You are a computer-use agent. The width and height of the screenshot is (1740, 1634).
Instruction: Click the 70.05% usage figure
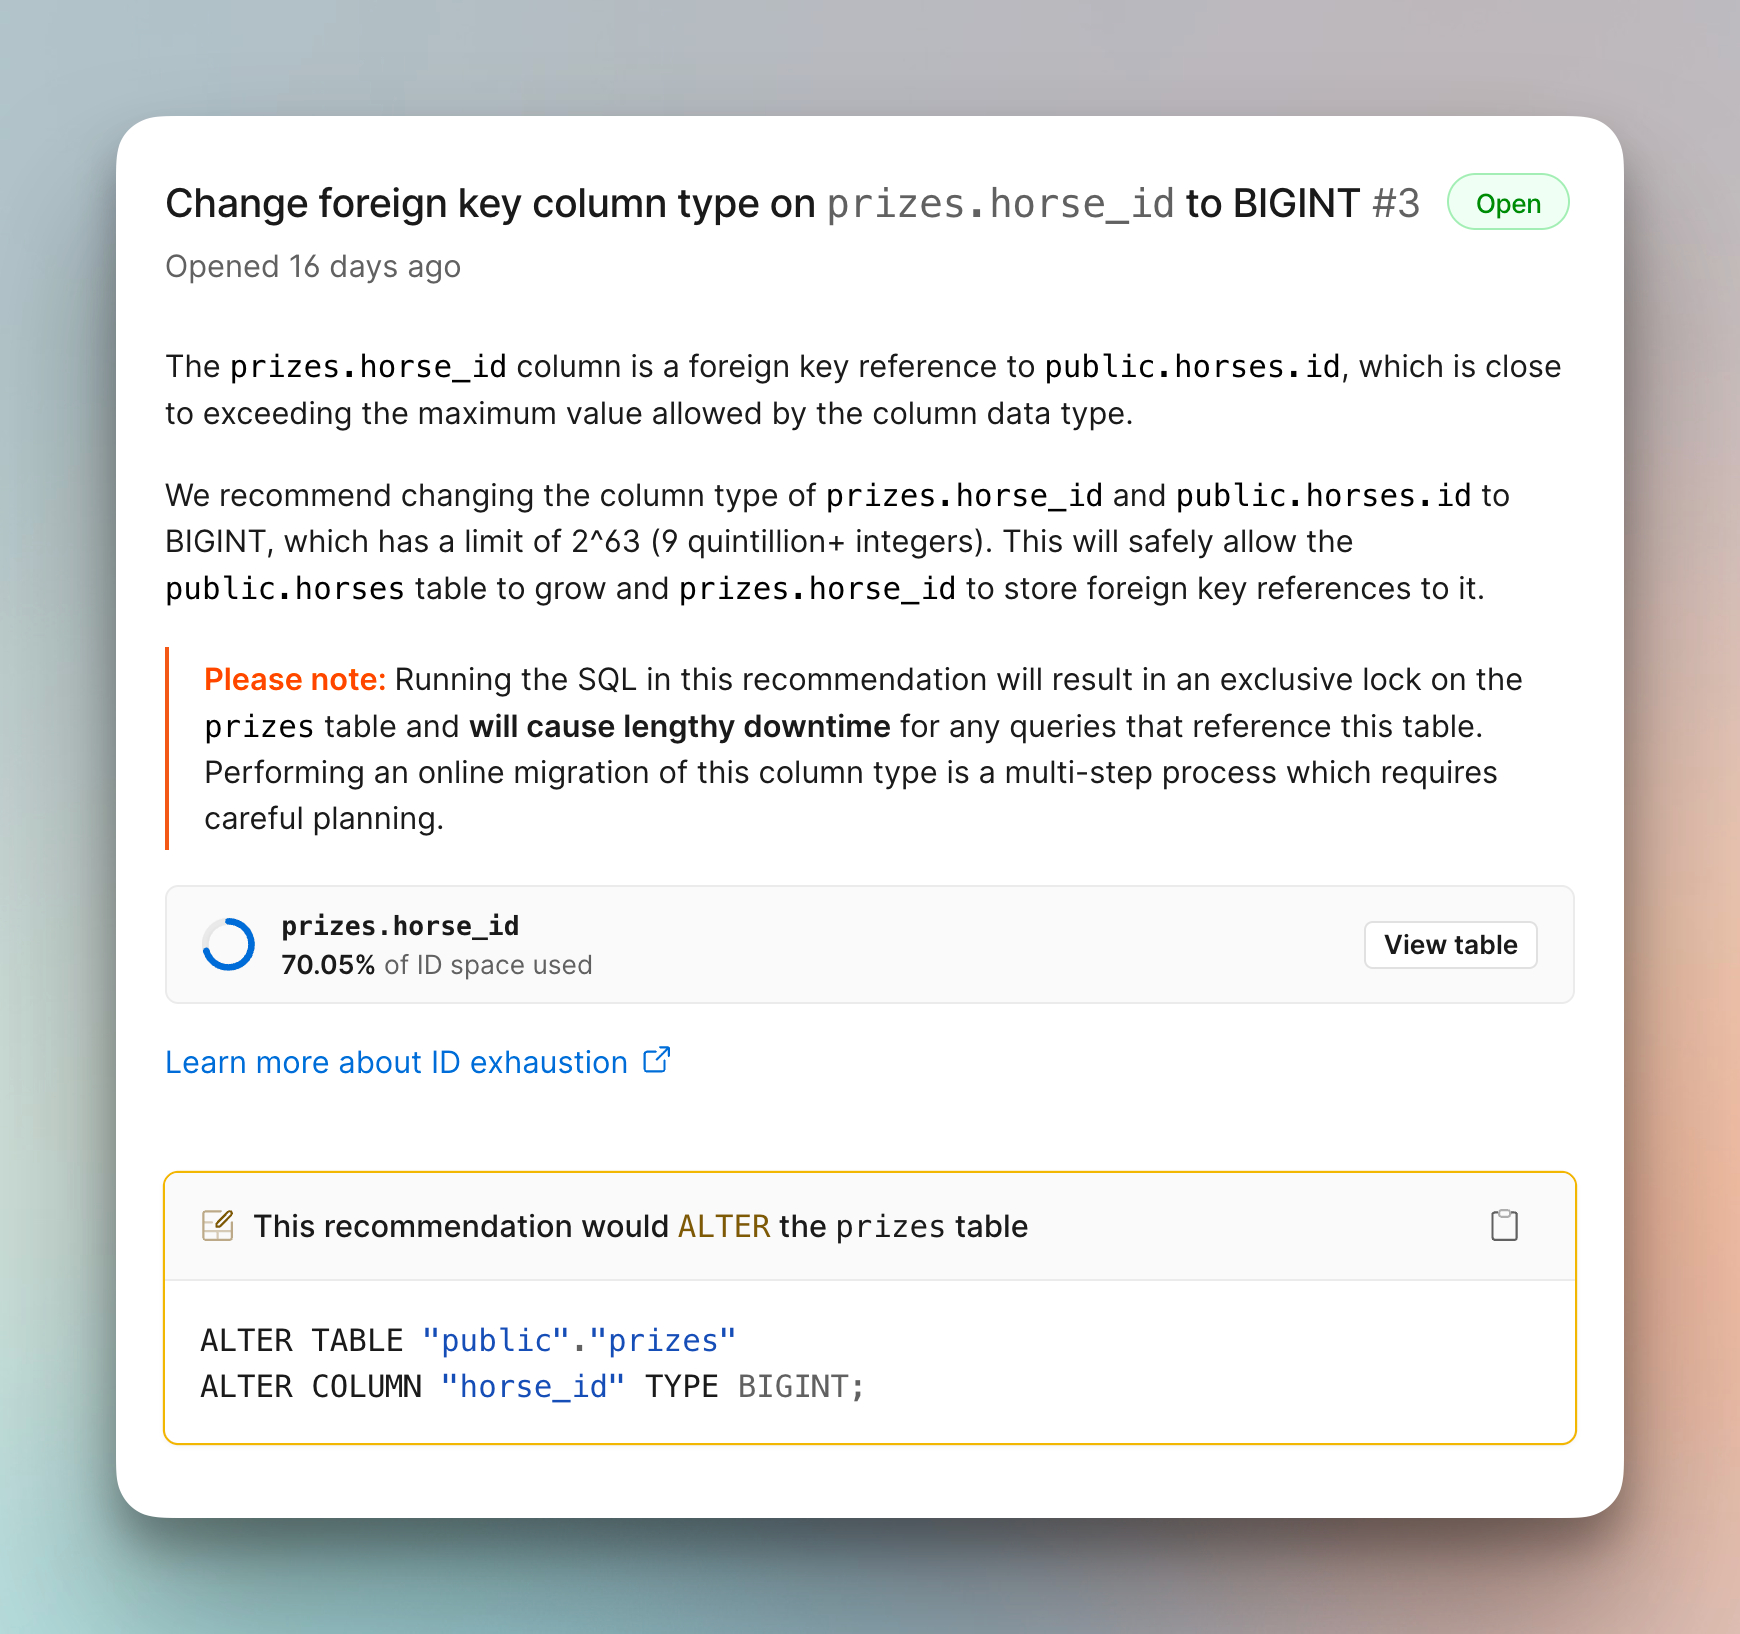(x=328, y=965)
